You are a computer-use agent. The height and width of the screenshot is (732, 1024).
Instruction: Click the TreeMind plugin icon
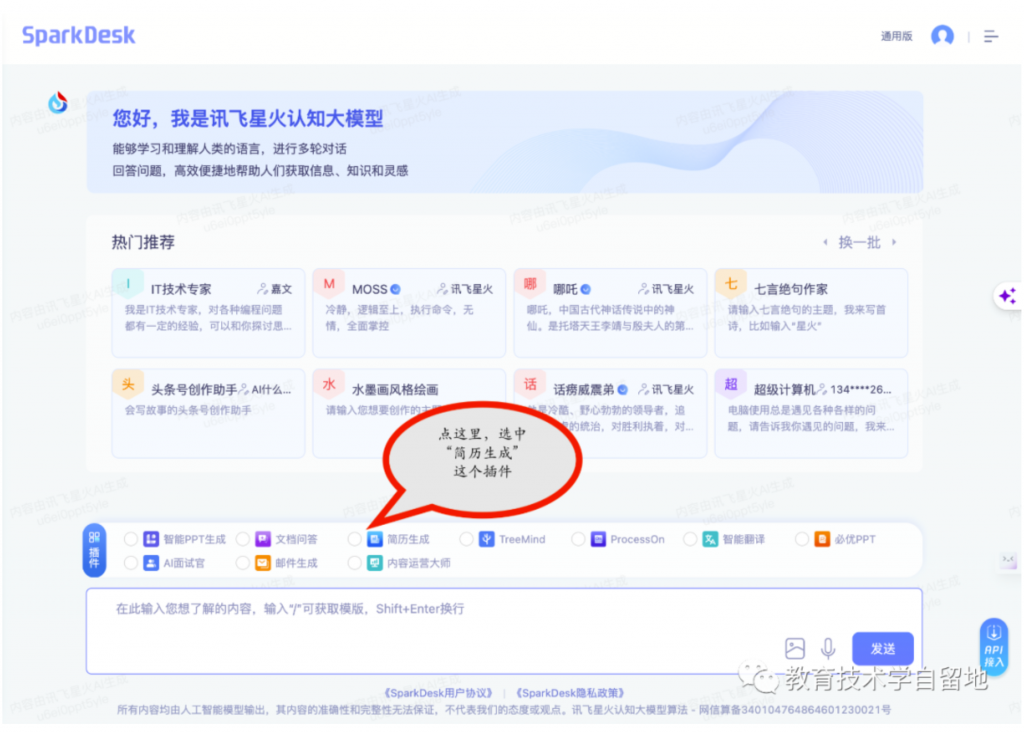tap(487, 539)
